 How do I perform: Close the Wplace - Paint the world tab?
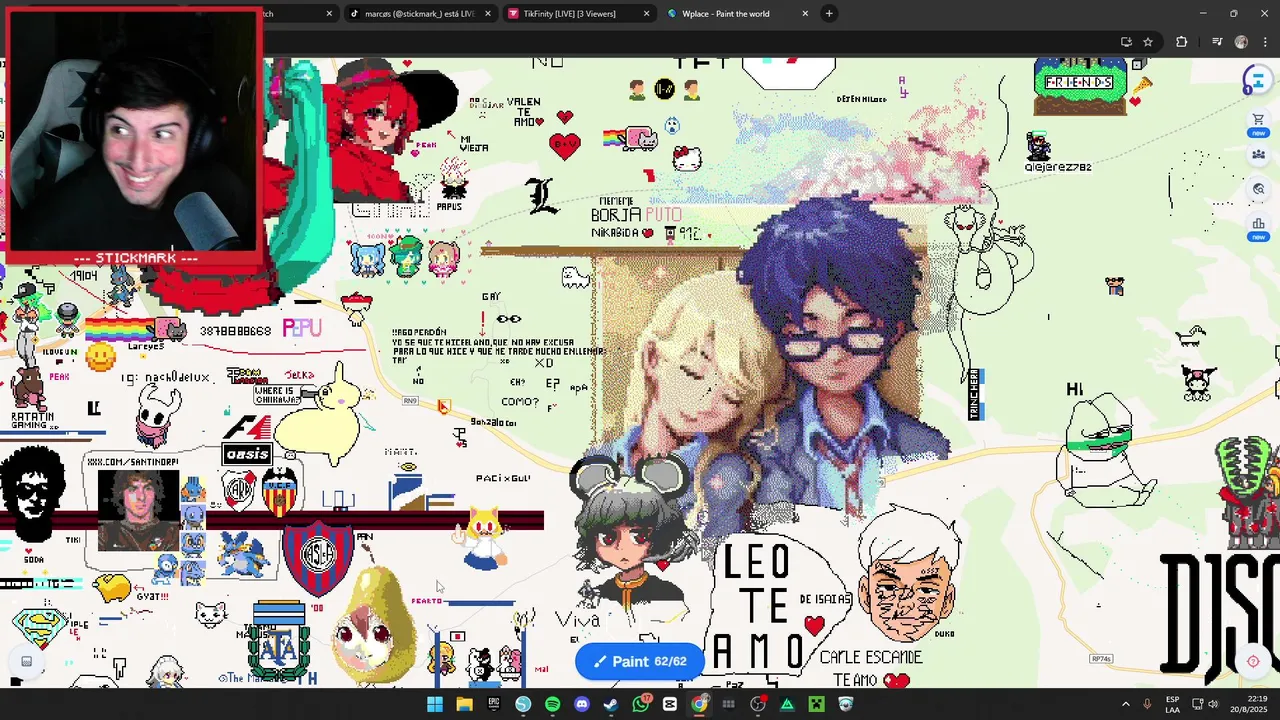805,13
